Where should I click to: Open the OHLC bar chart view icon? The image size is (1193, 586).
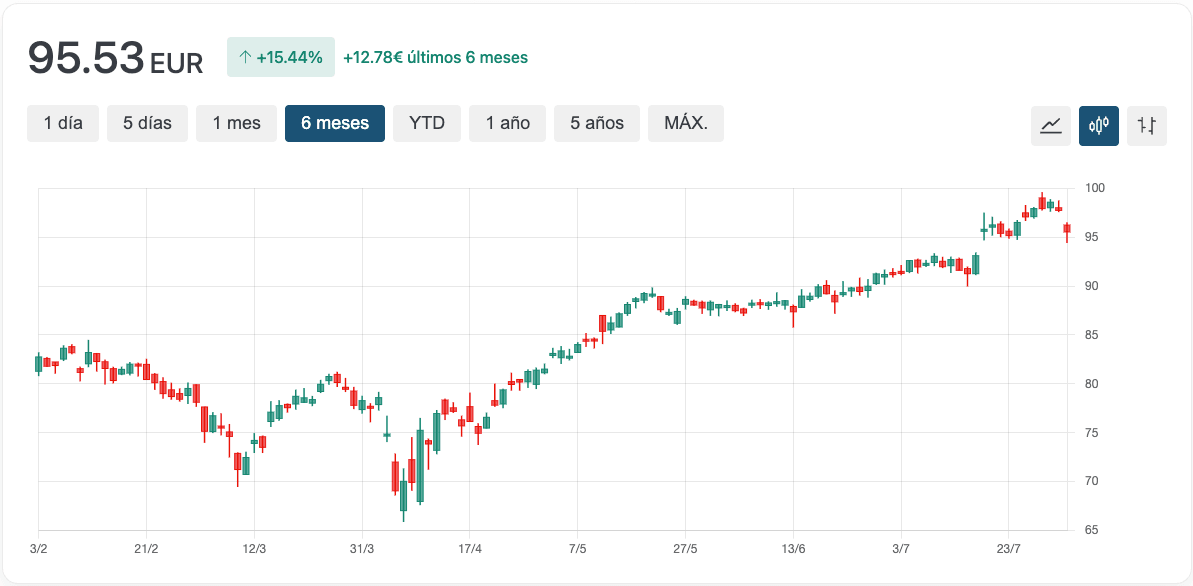tap(1146, 126)
